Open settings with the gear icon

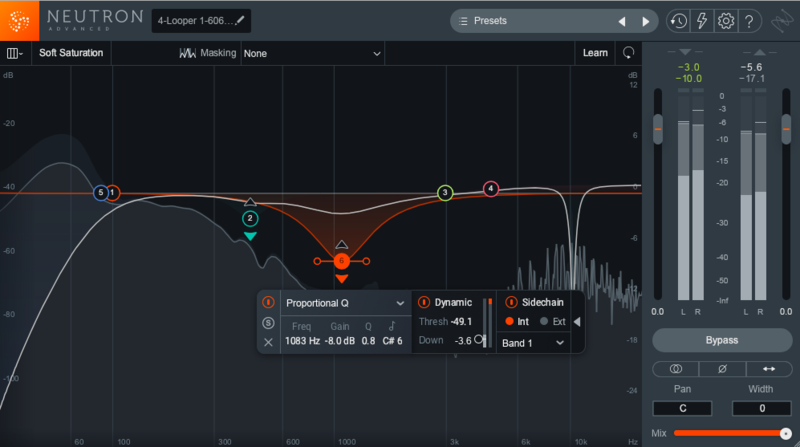tap(726, 21)
